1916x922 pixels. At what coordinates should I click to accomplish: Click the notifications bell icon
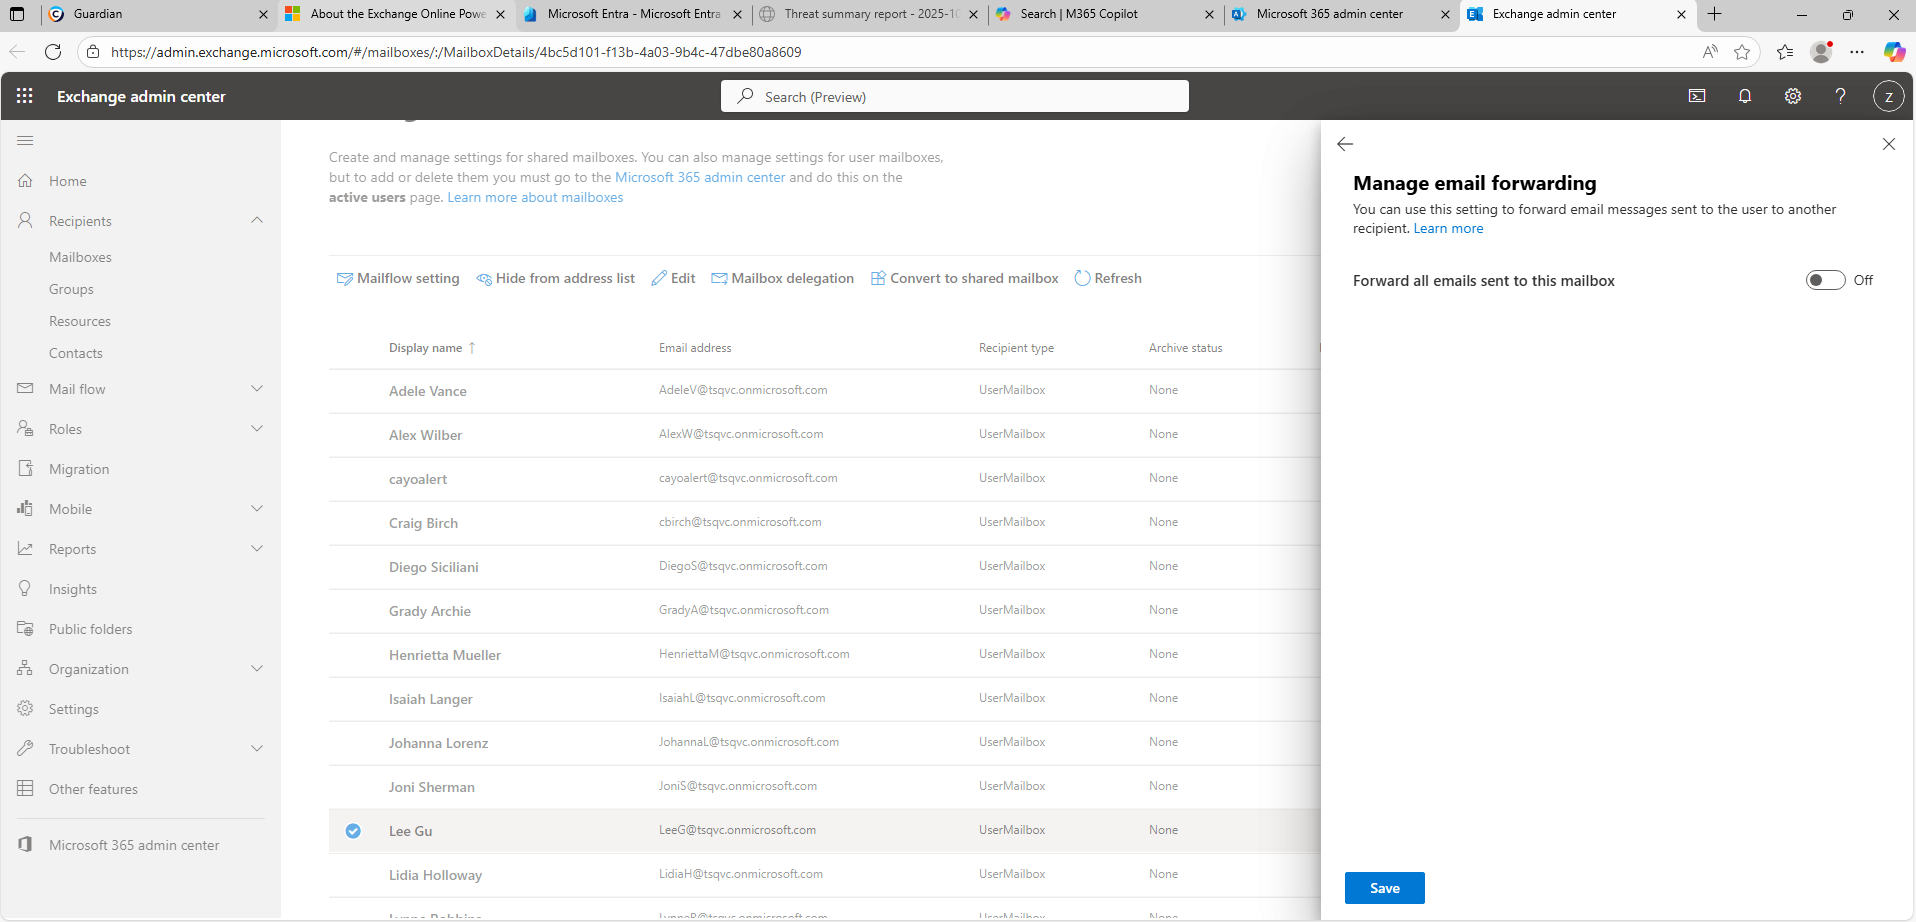point(1744,96)
